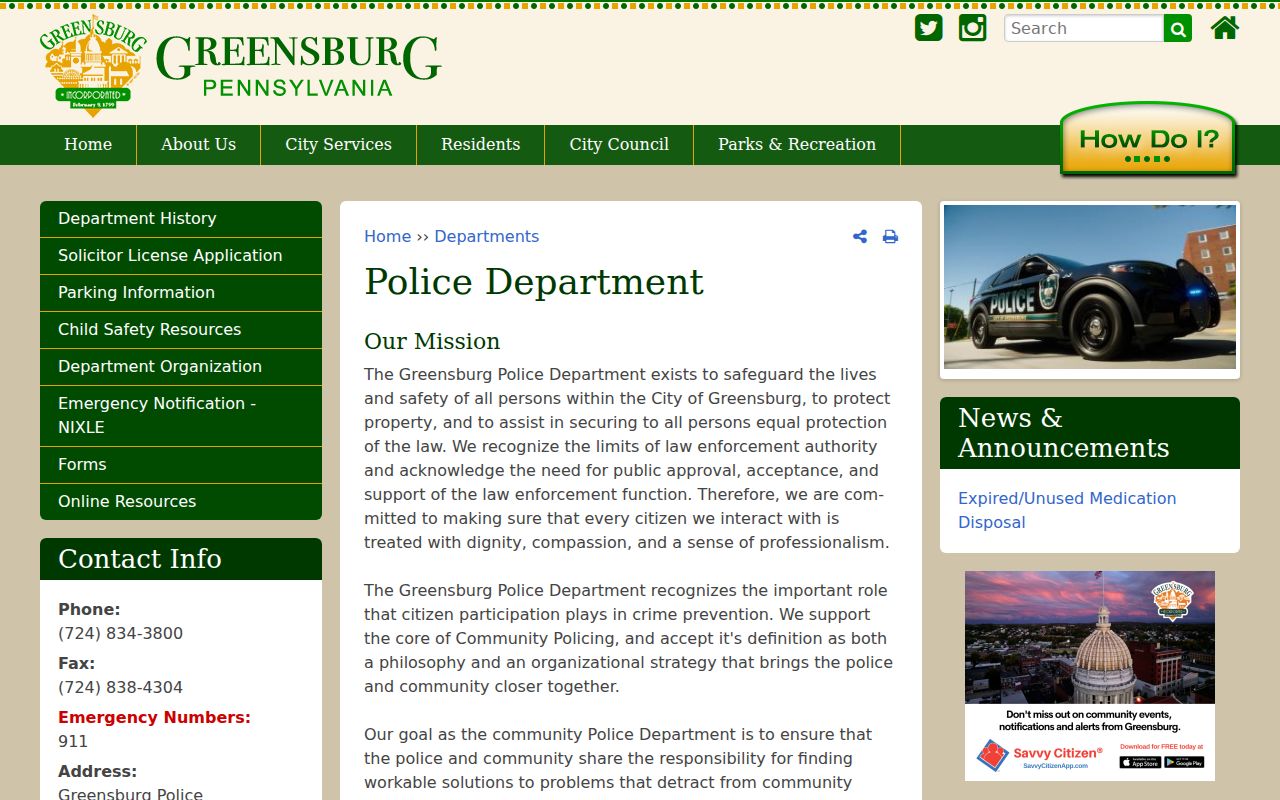Open Forms in the sidebar
The image size is (1280, 800).
[181, 465]
